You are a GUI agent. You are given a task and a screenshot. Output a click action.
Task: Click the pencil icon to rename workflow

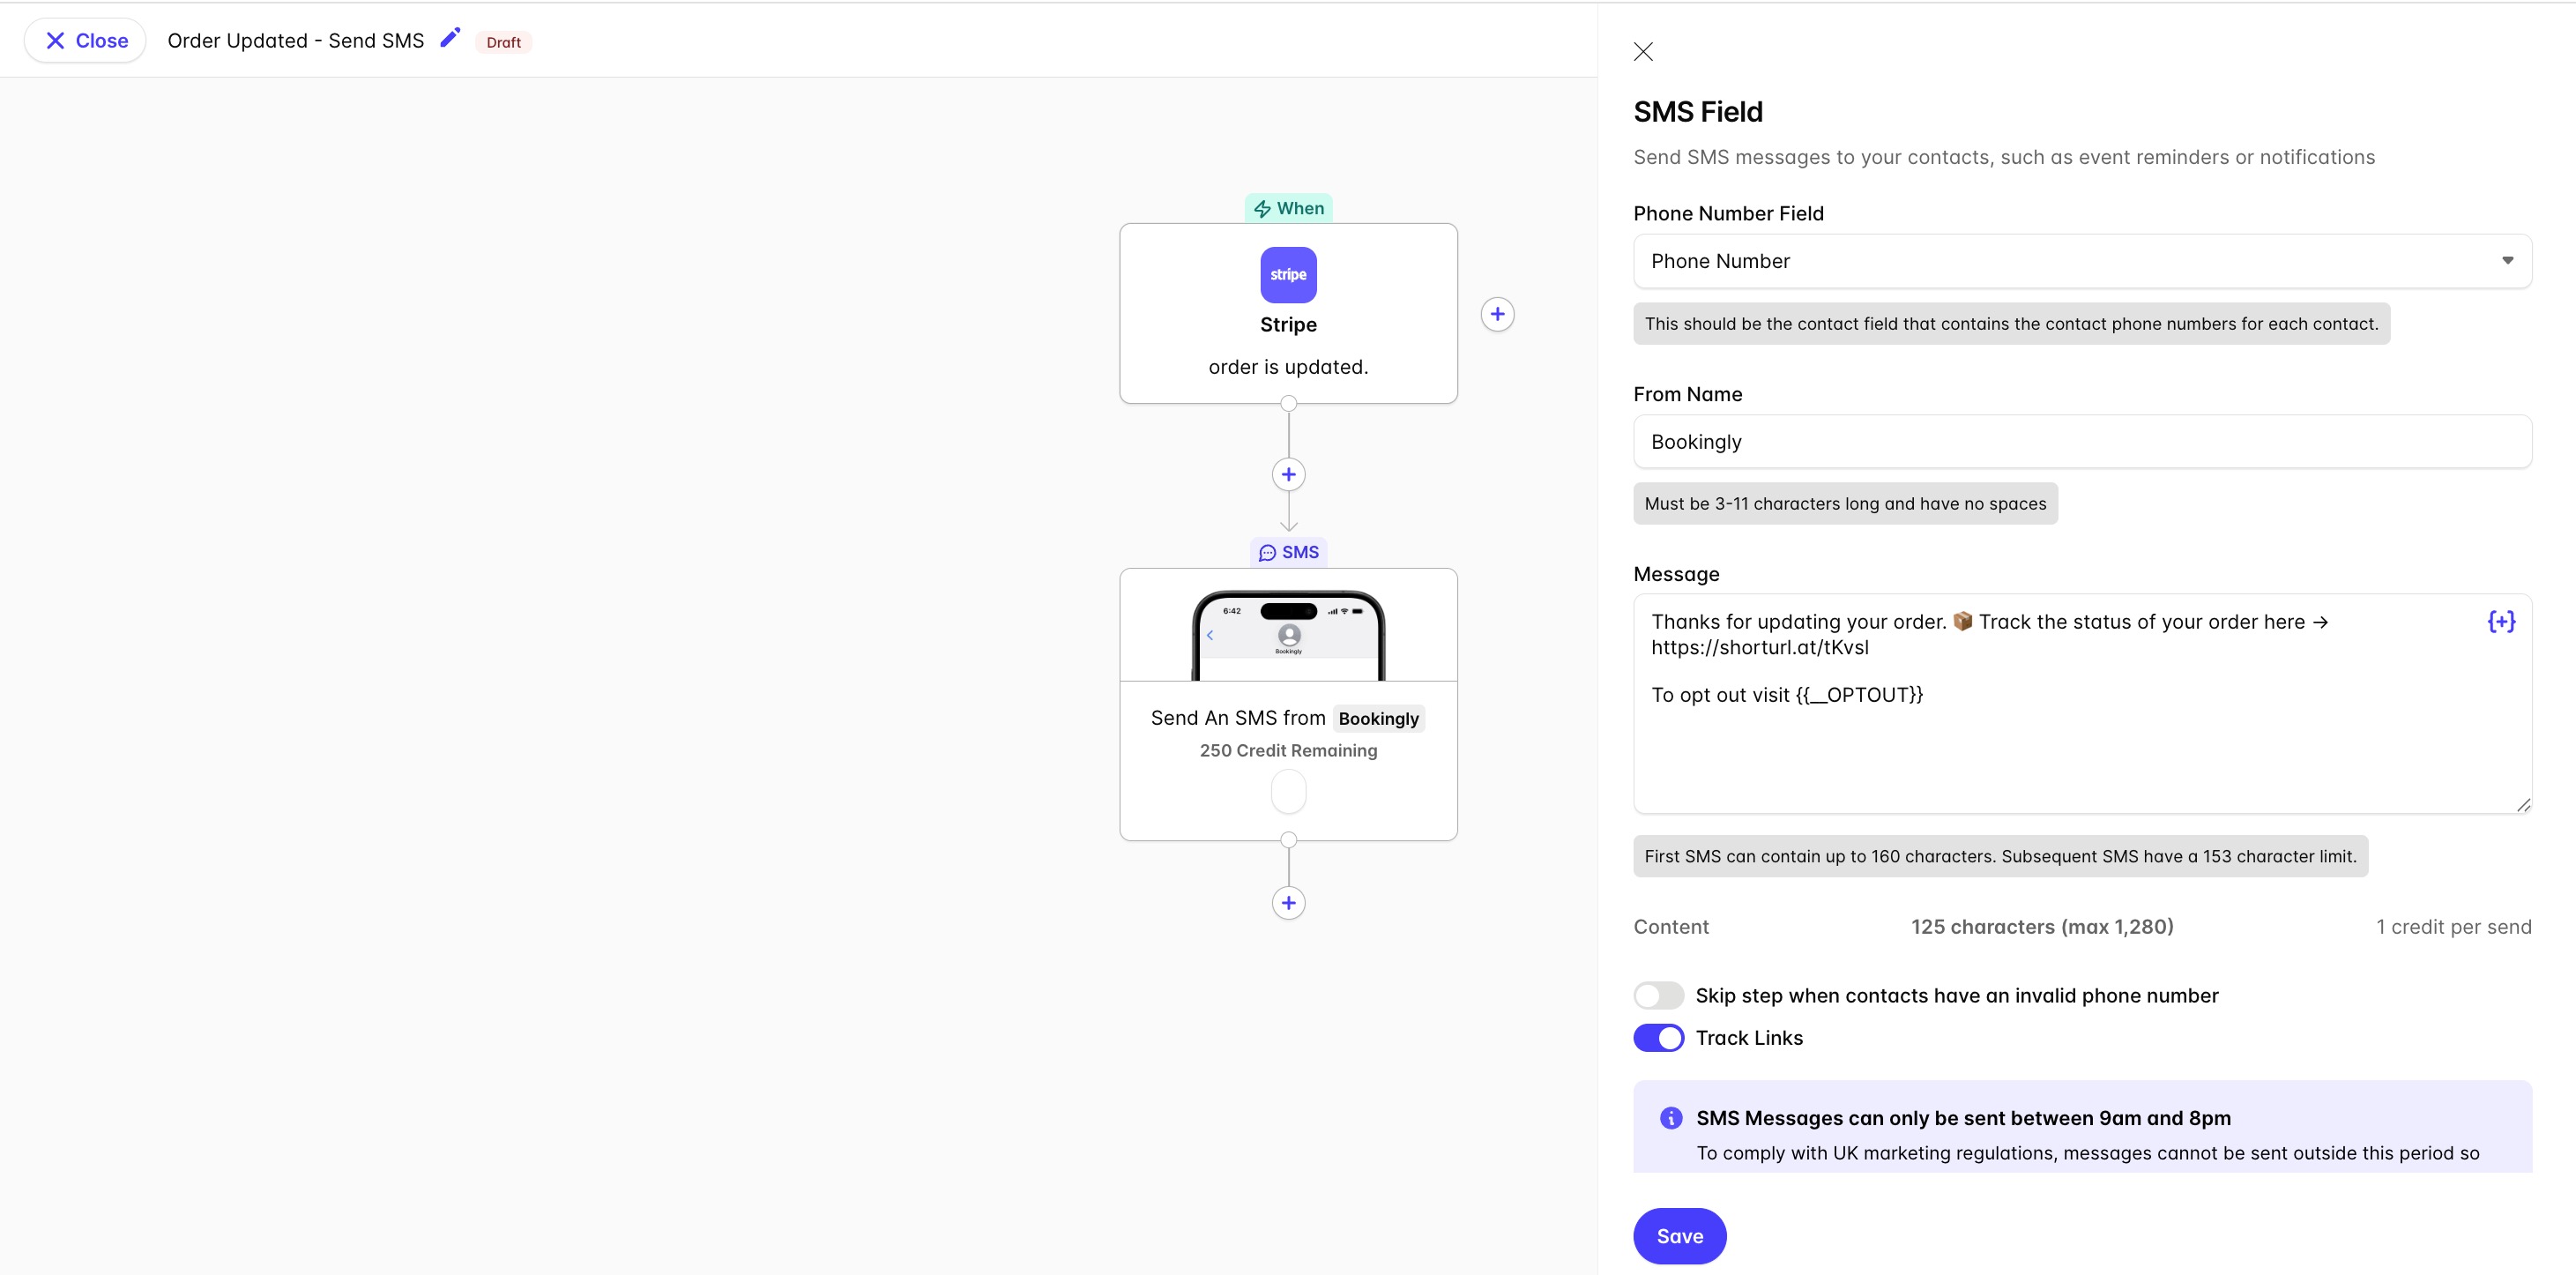click(x=450, y=38)
